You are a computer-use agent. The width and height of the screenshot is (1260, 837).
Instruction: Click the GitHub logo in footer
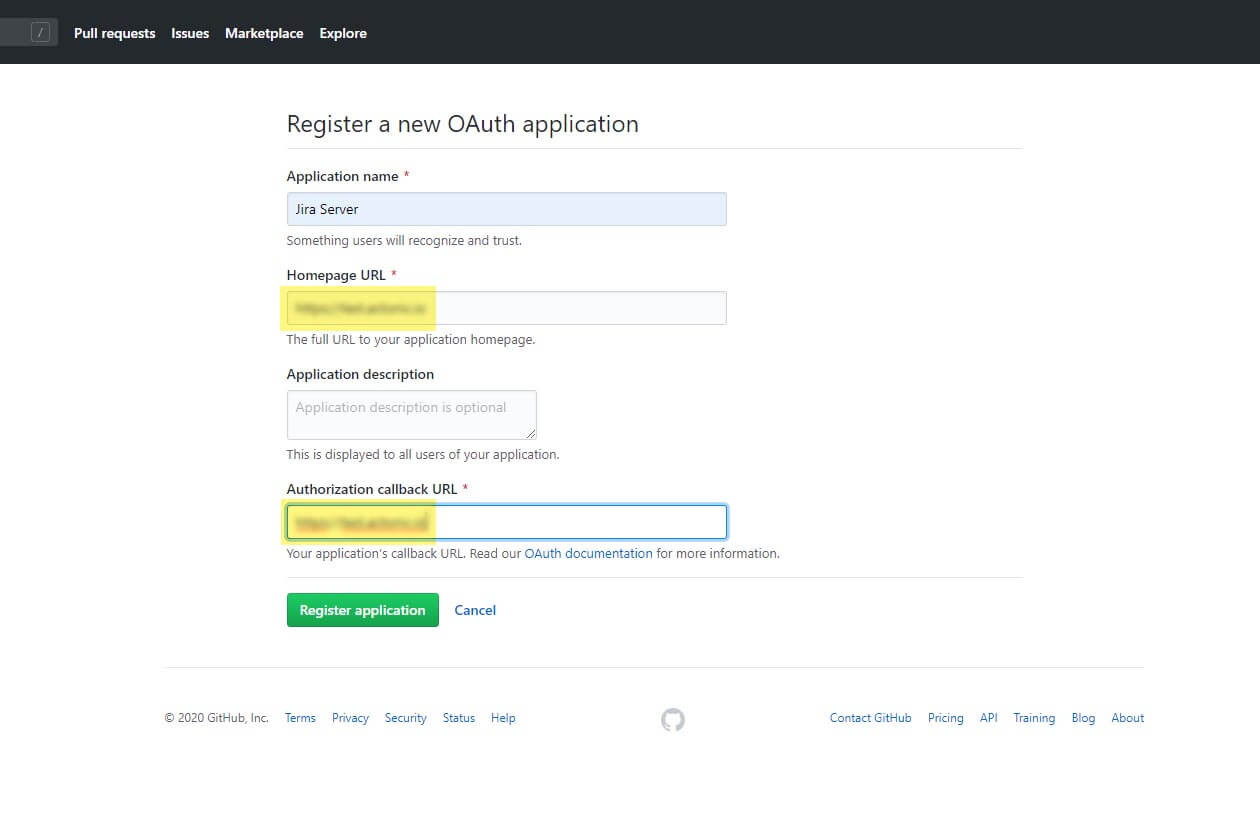(673, 719)
